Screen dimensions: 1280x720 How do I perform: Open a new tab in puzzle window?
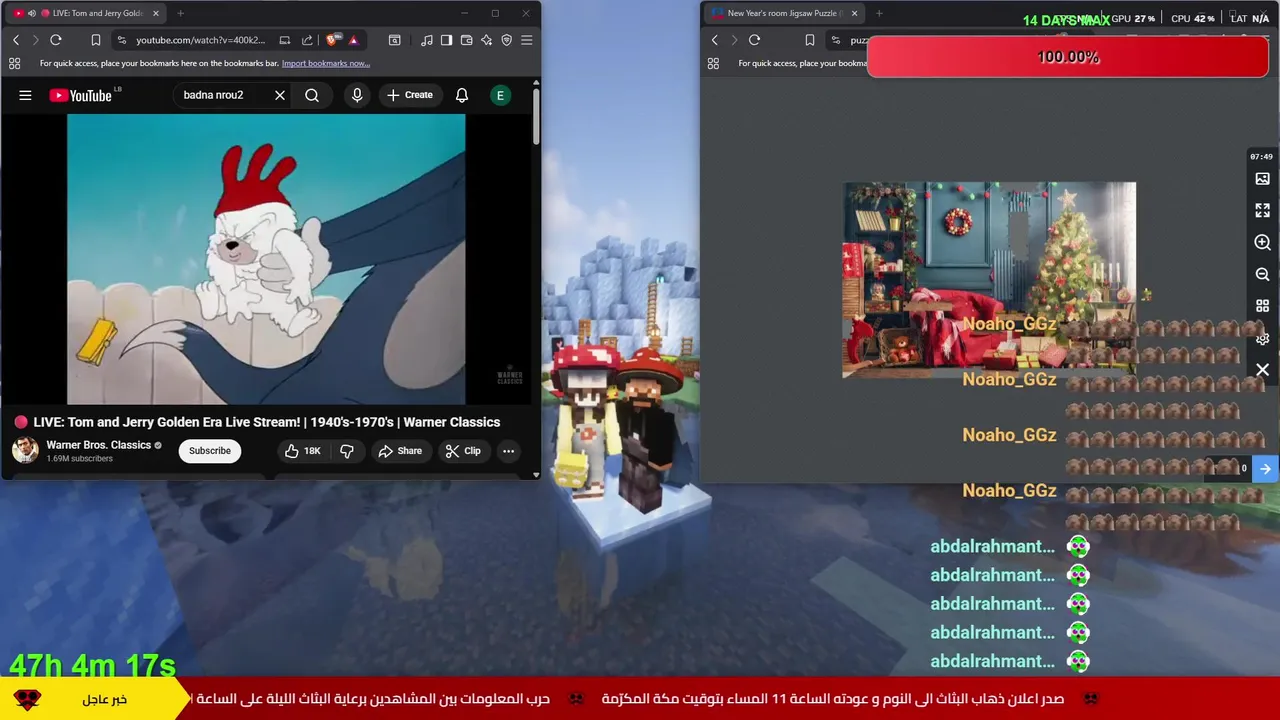click(879, 13)
